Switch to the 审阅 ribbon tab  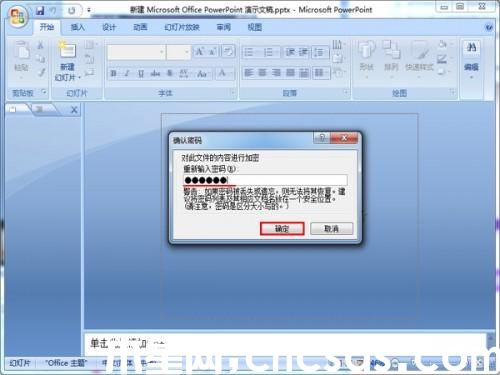click(x=223, y=27)
